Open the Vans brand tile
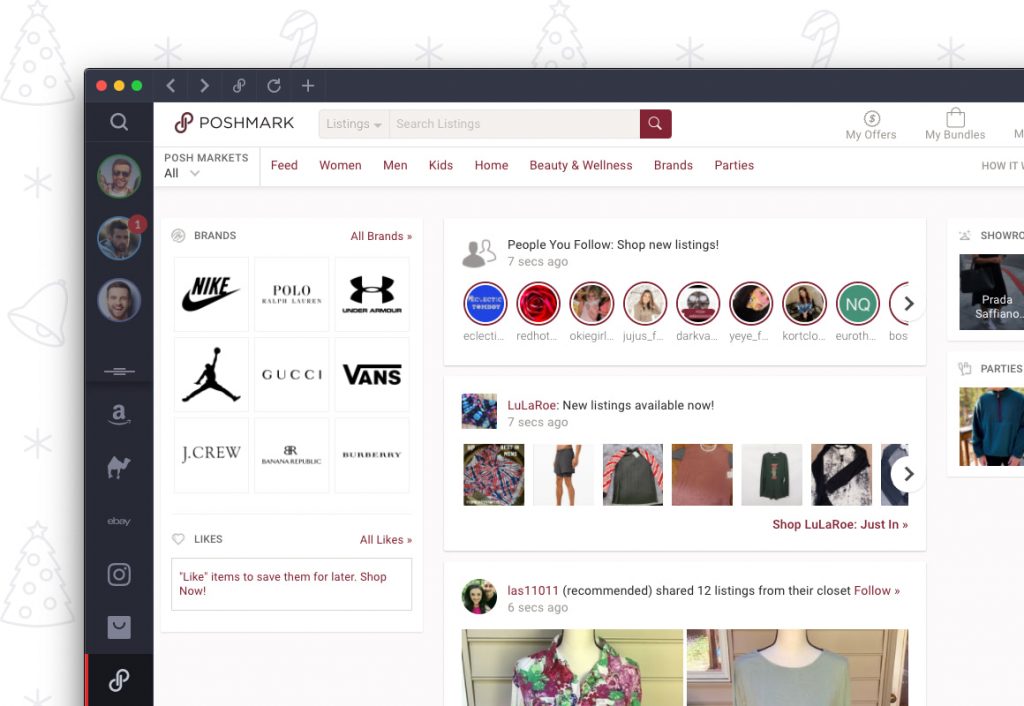1024x706 pixels. pyautogui.click(x=372, y=374)
